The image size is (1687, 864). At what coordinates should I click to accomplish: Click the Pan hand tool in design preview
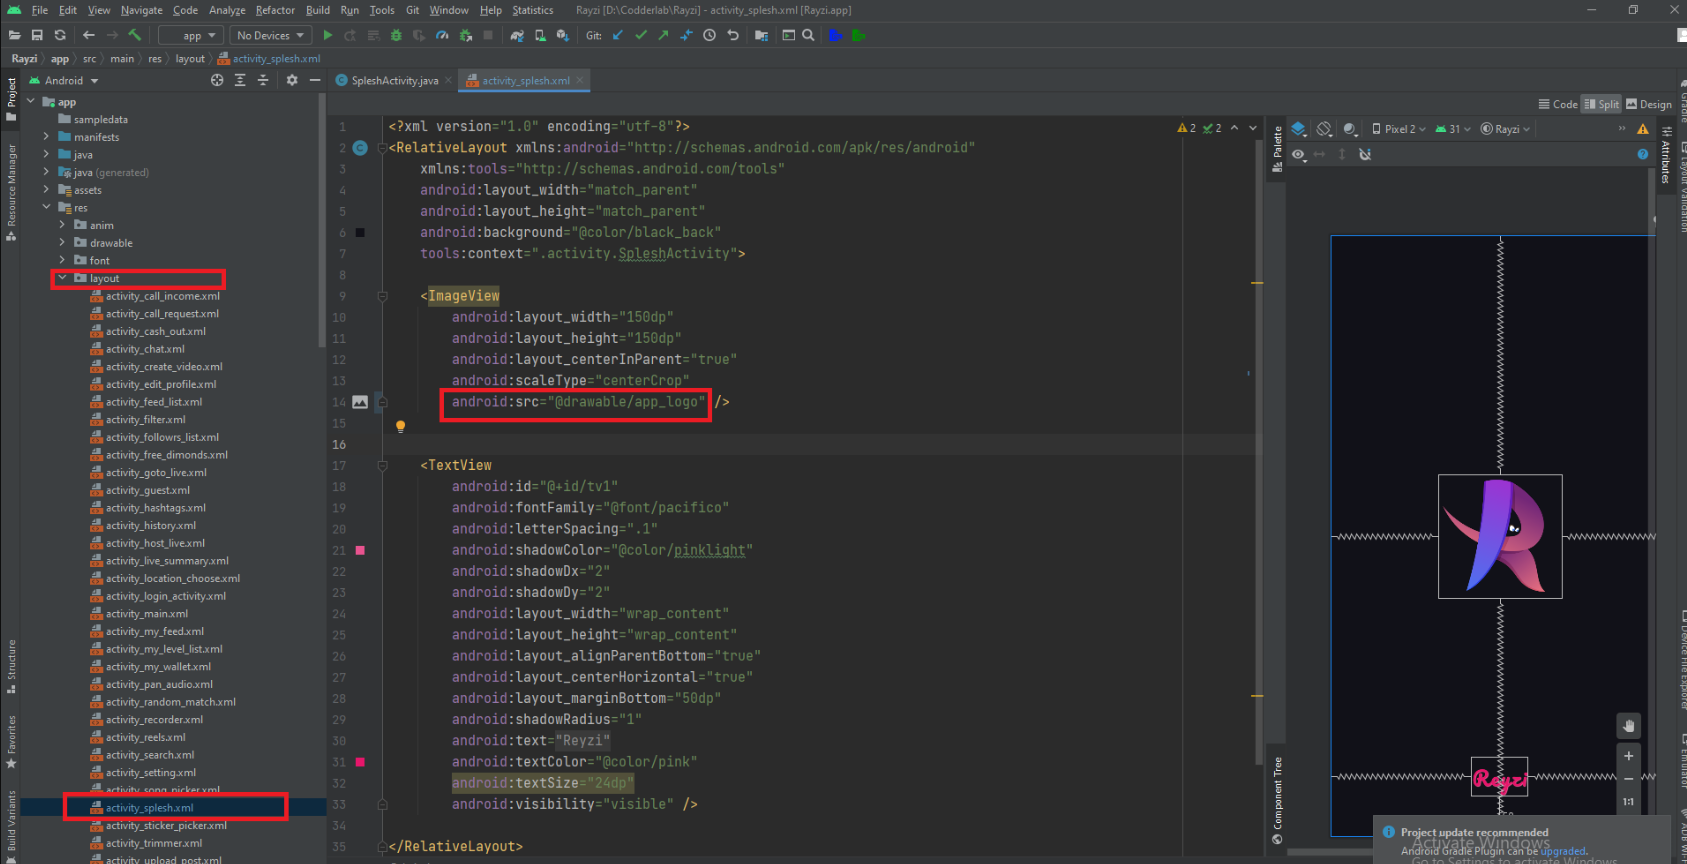(x=1628, y=725)
